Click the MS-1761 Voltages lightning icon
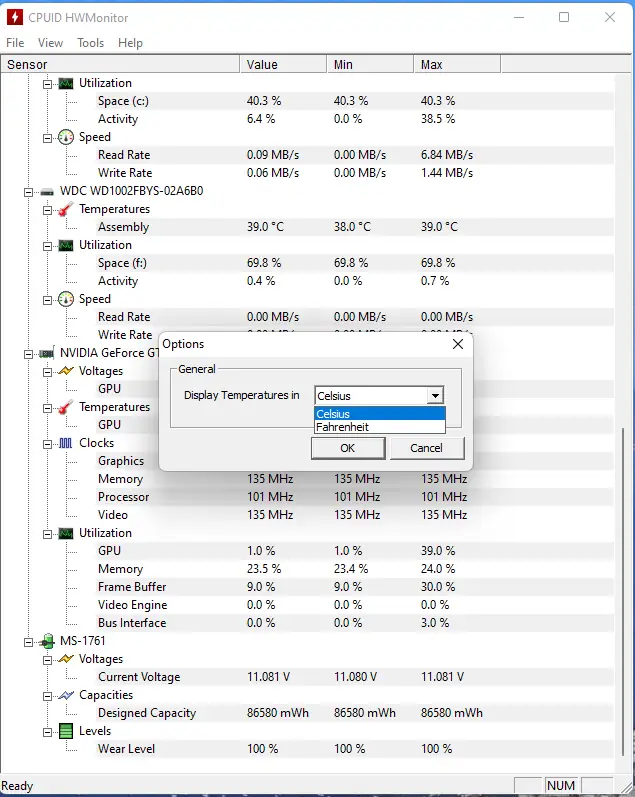Screen dimensions: 635x797 click(66, 659)
